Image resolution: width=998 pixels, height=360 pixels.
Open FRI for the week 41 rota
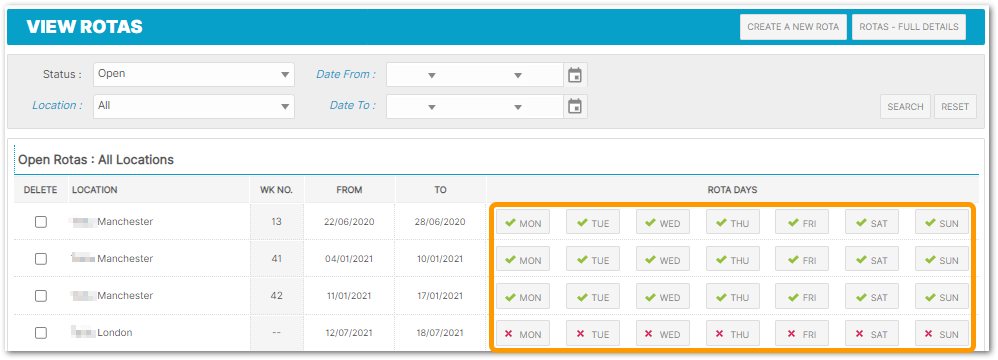(802, 260)
